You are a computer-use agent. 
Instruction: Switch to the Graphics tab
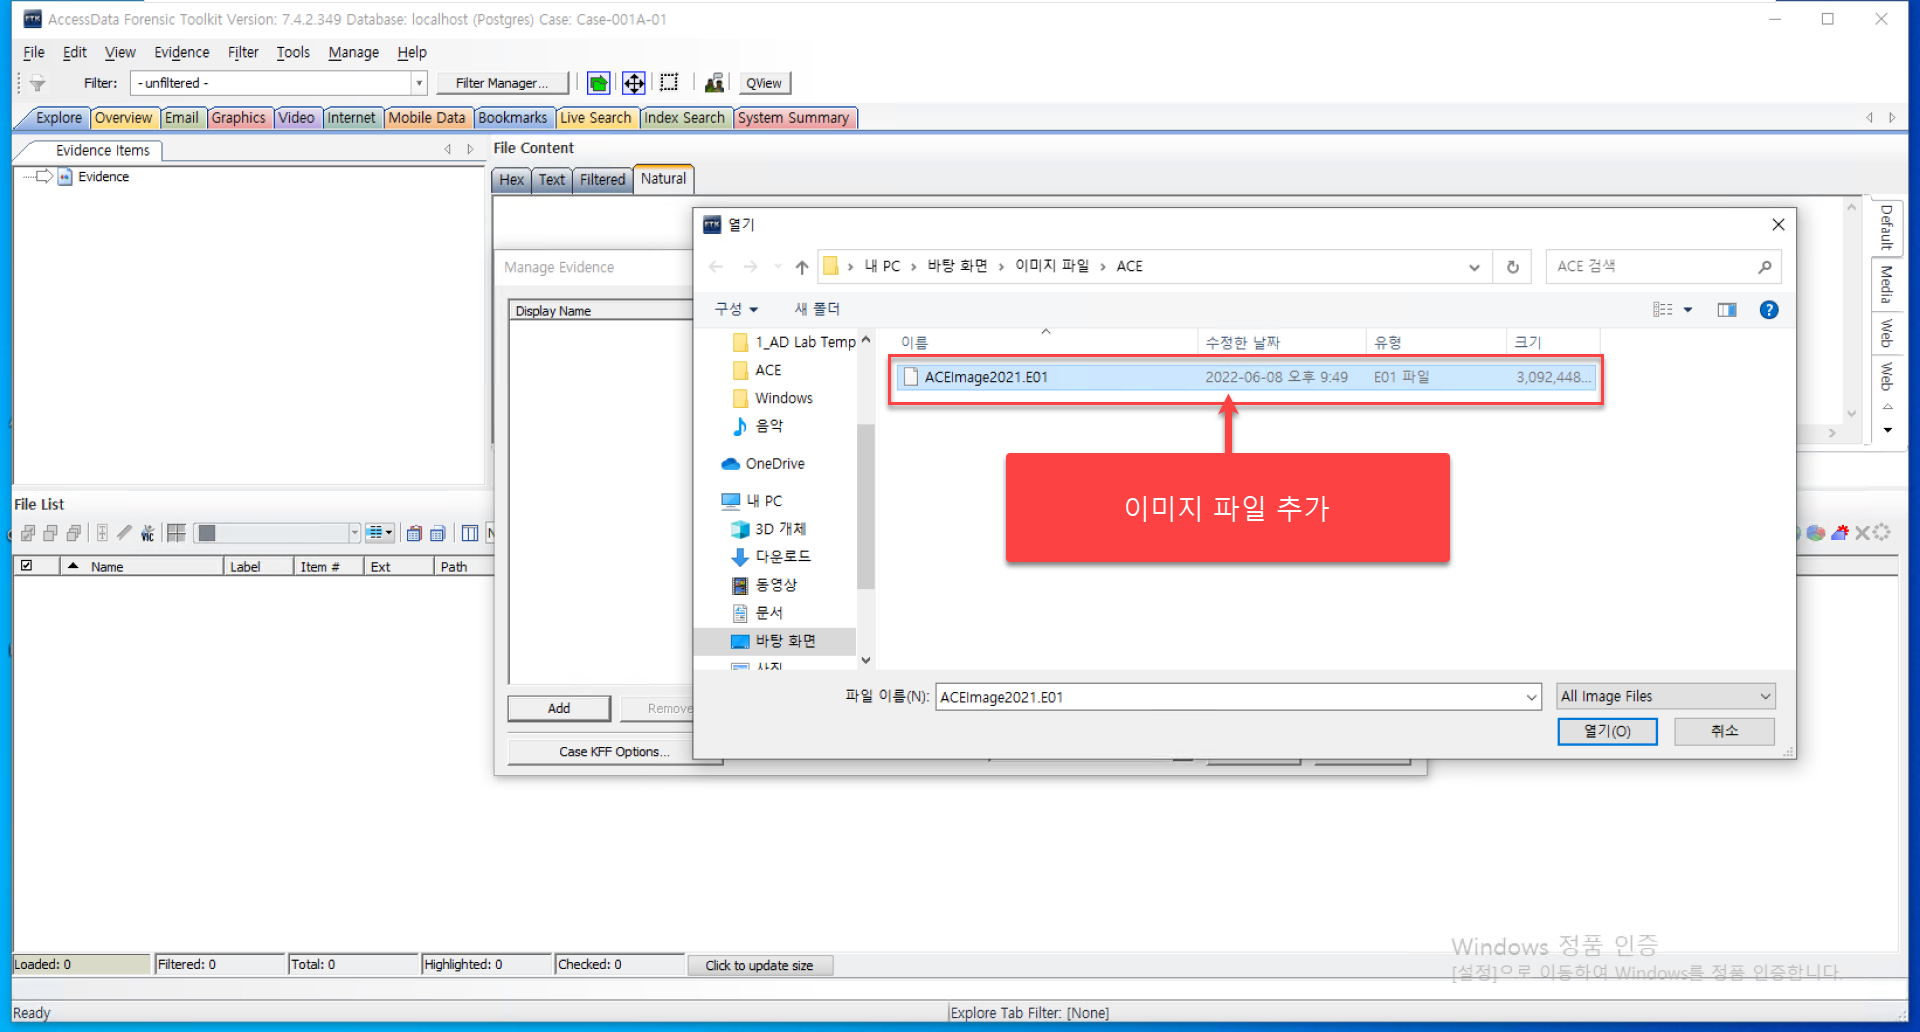click(238, 118)
